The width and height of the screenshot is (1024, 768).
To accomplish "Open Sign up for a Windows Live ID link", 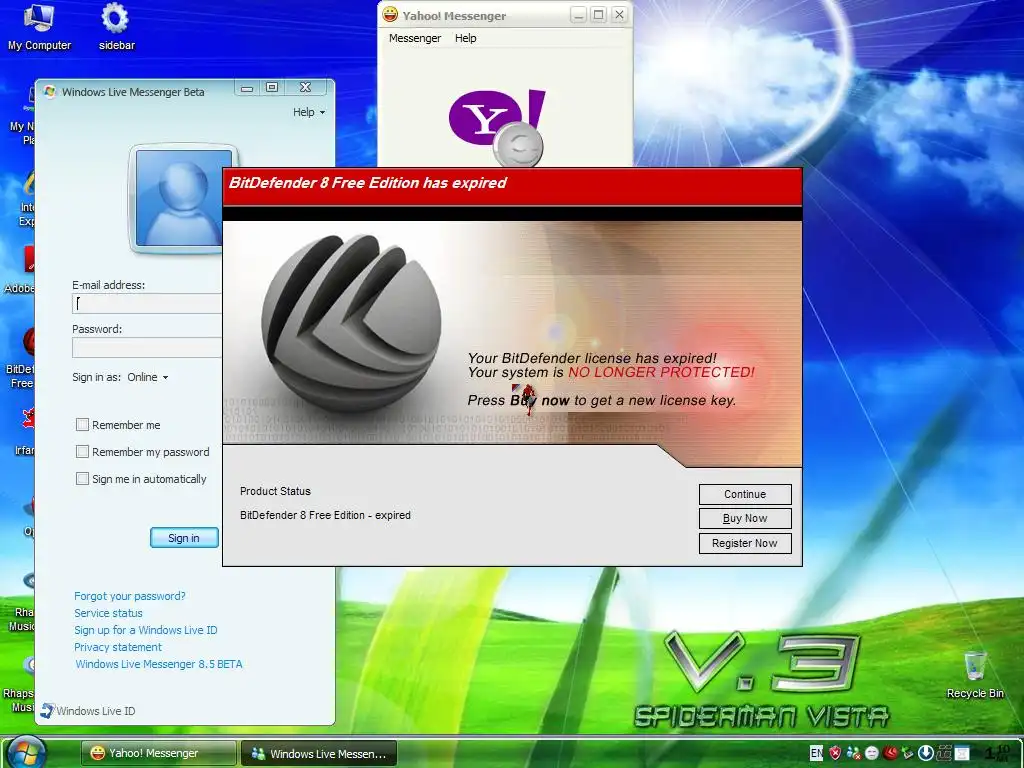I will click(x=146, y=630).
